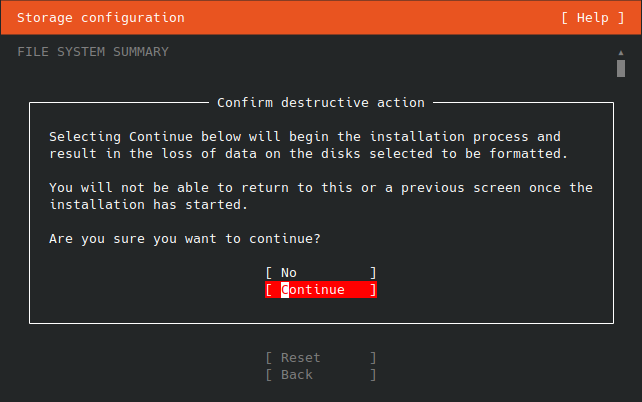This screenshot has height=402, width=642.
Task: Click the Storage configuration header title
Action: (x=101, y=18)
